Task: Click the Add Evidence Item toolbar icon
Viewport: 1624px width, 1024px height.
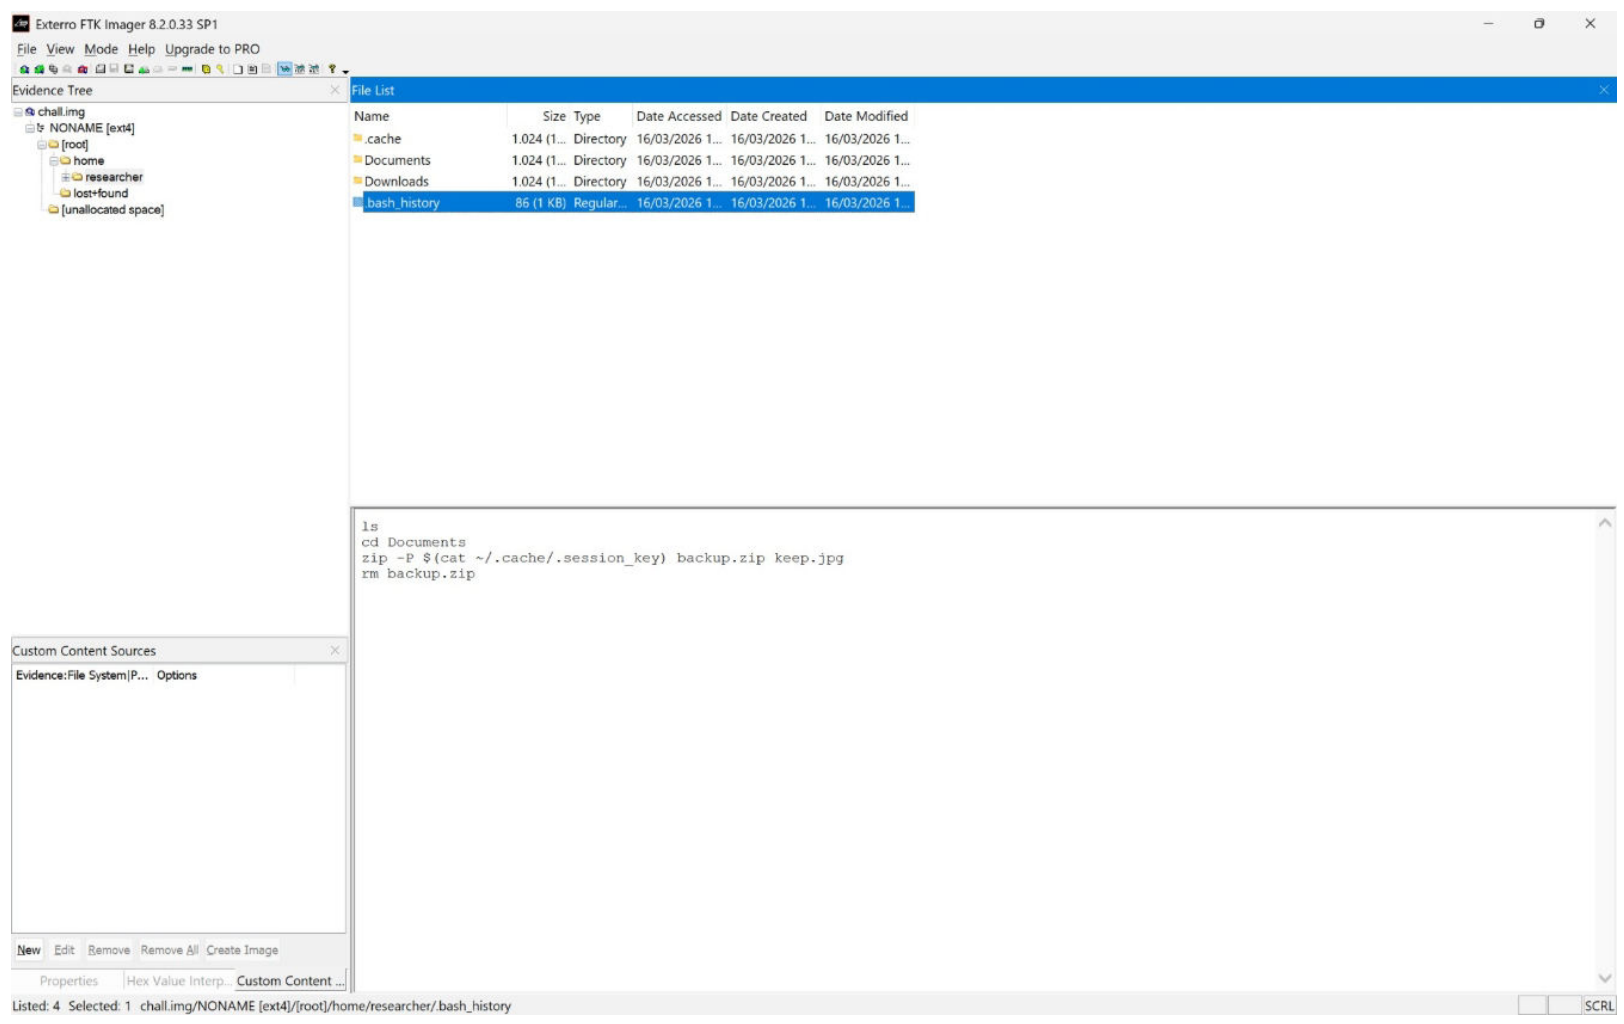Action: point(24,69)
